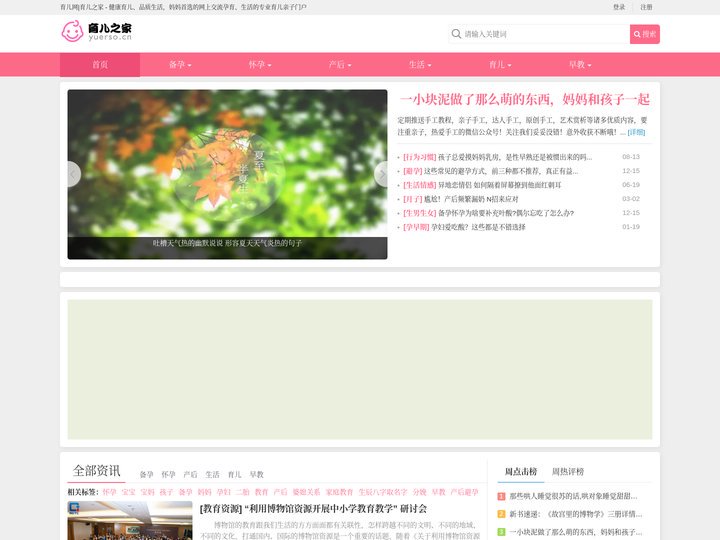Viewport: 720px width, 540px height.
Task: Open ranked item 那些哄人睡觉很苏的话
Action: pyautogui.click(x=573, y=496)
